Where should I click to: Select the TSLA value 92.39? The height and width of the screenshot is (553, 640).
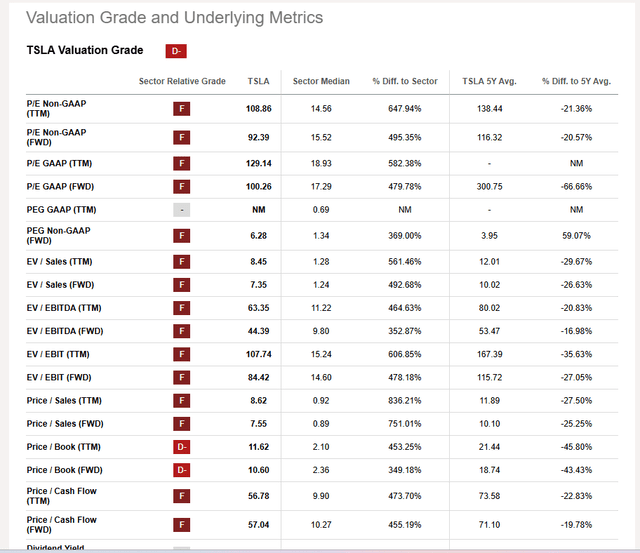tap(258, 138)
